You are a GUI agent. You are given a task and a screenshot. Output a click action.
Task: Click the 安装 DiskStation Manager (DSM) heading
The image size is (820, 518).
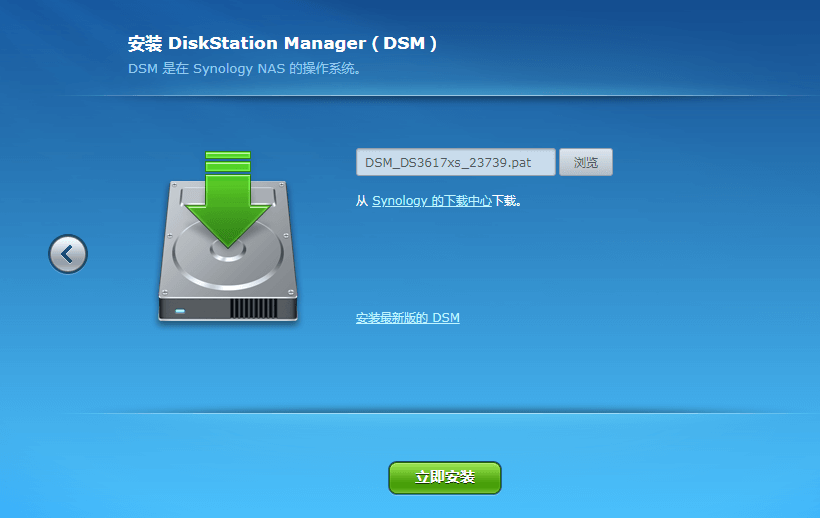283,44
